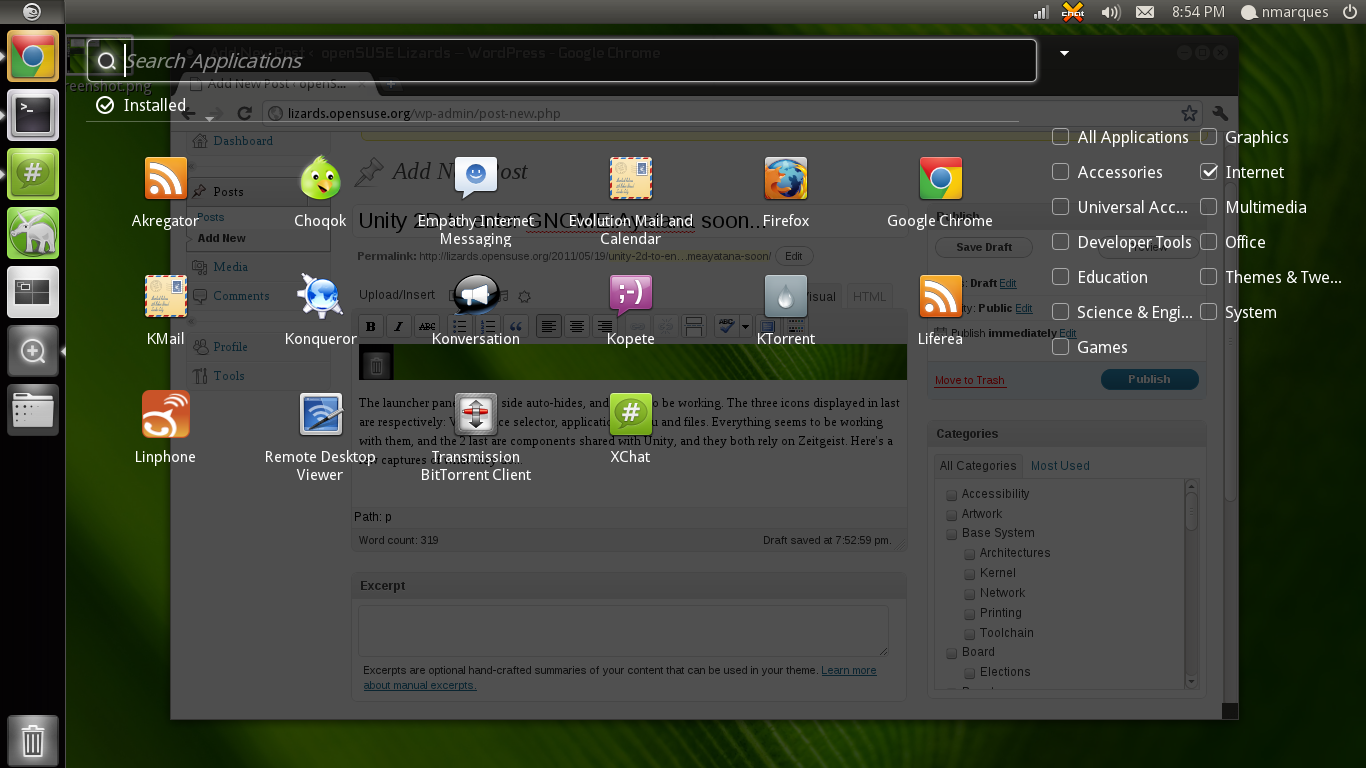The width and height of the screenshot is (1366, 768).
Task: Click the Chrome icon in the launcher
Action: pyautogui.click(x=33, y=56)
